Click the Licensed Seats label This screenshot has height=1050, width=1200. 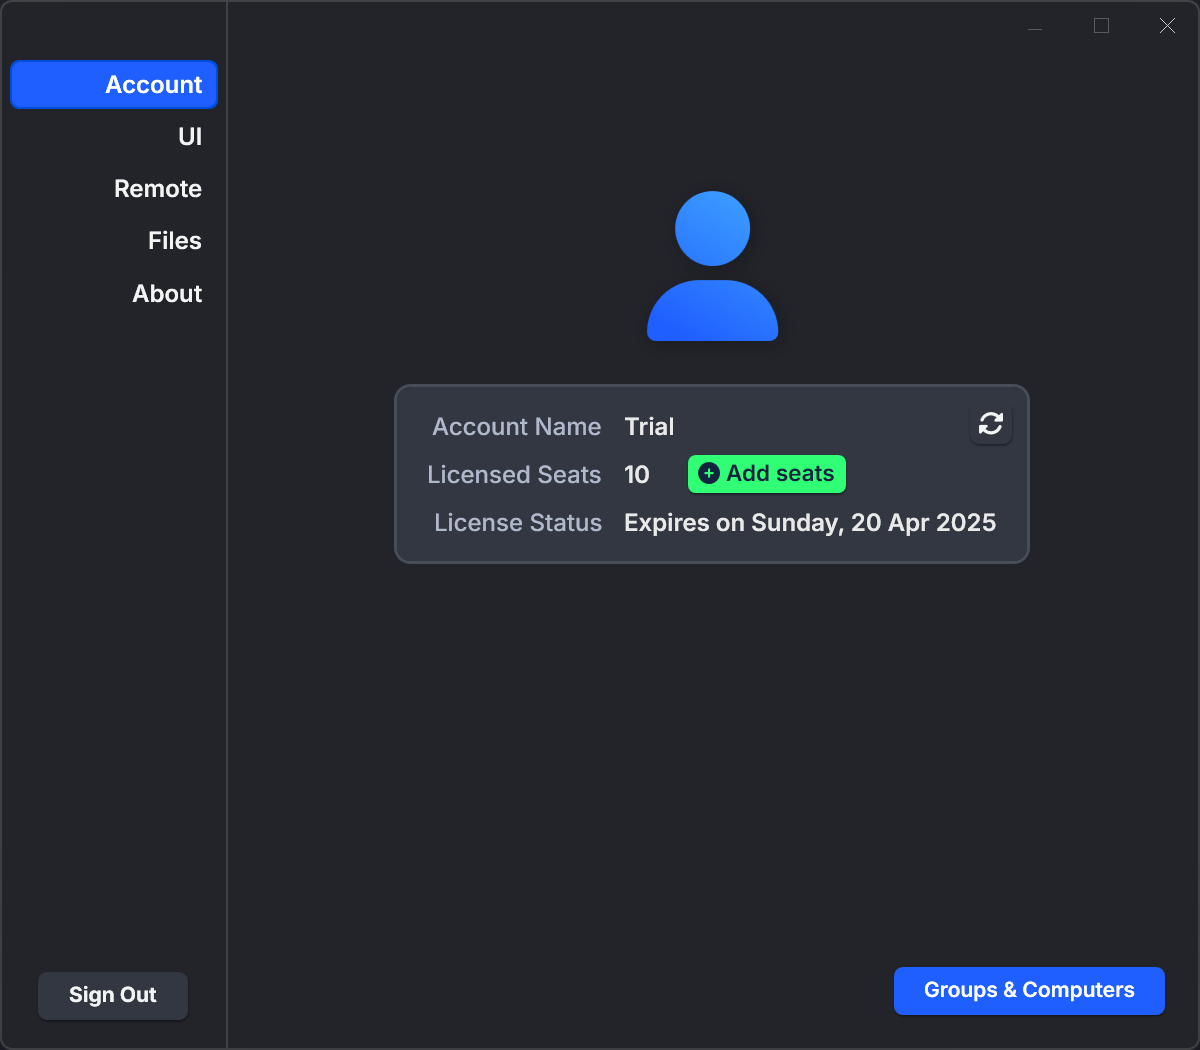[x=514, y=475]
